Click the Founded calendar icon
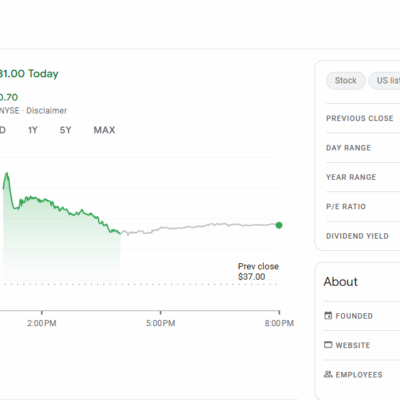 pyautogui.click(x=328, y=315)
